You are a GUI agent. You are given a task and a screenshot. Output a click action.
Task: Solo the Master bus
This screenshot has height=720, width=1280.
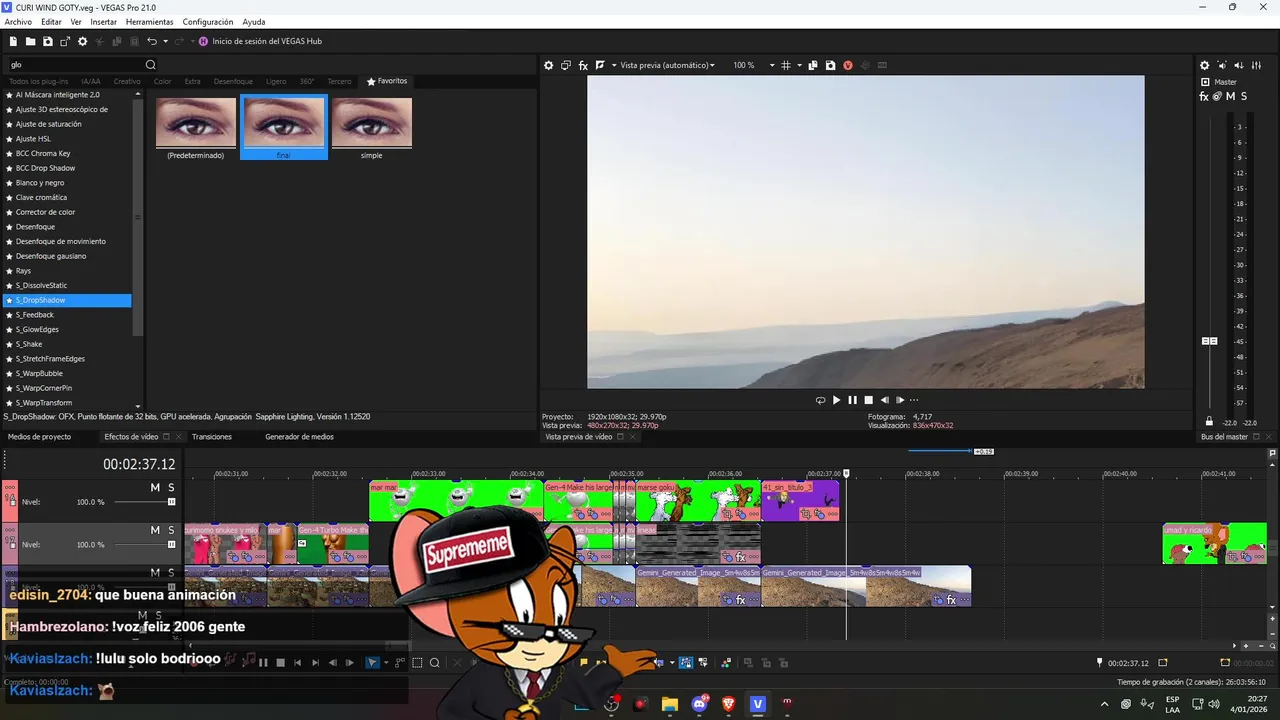[1244, 96]
